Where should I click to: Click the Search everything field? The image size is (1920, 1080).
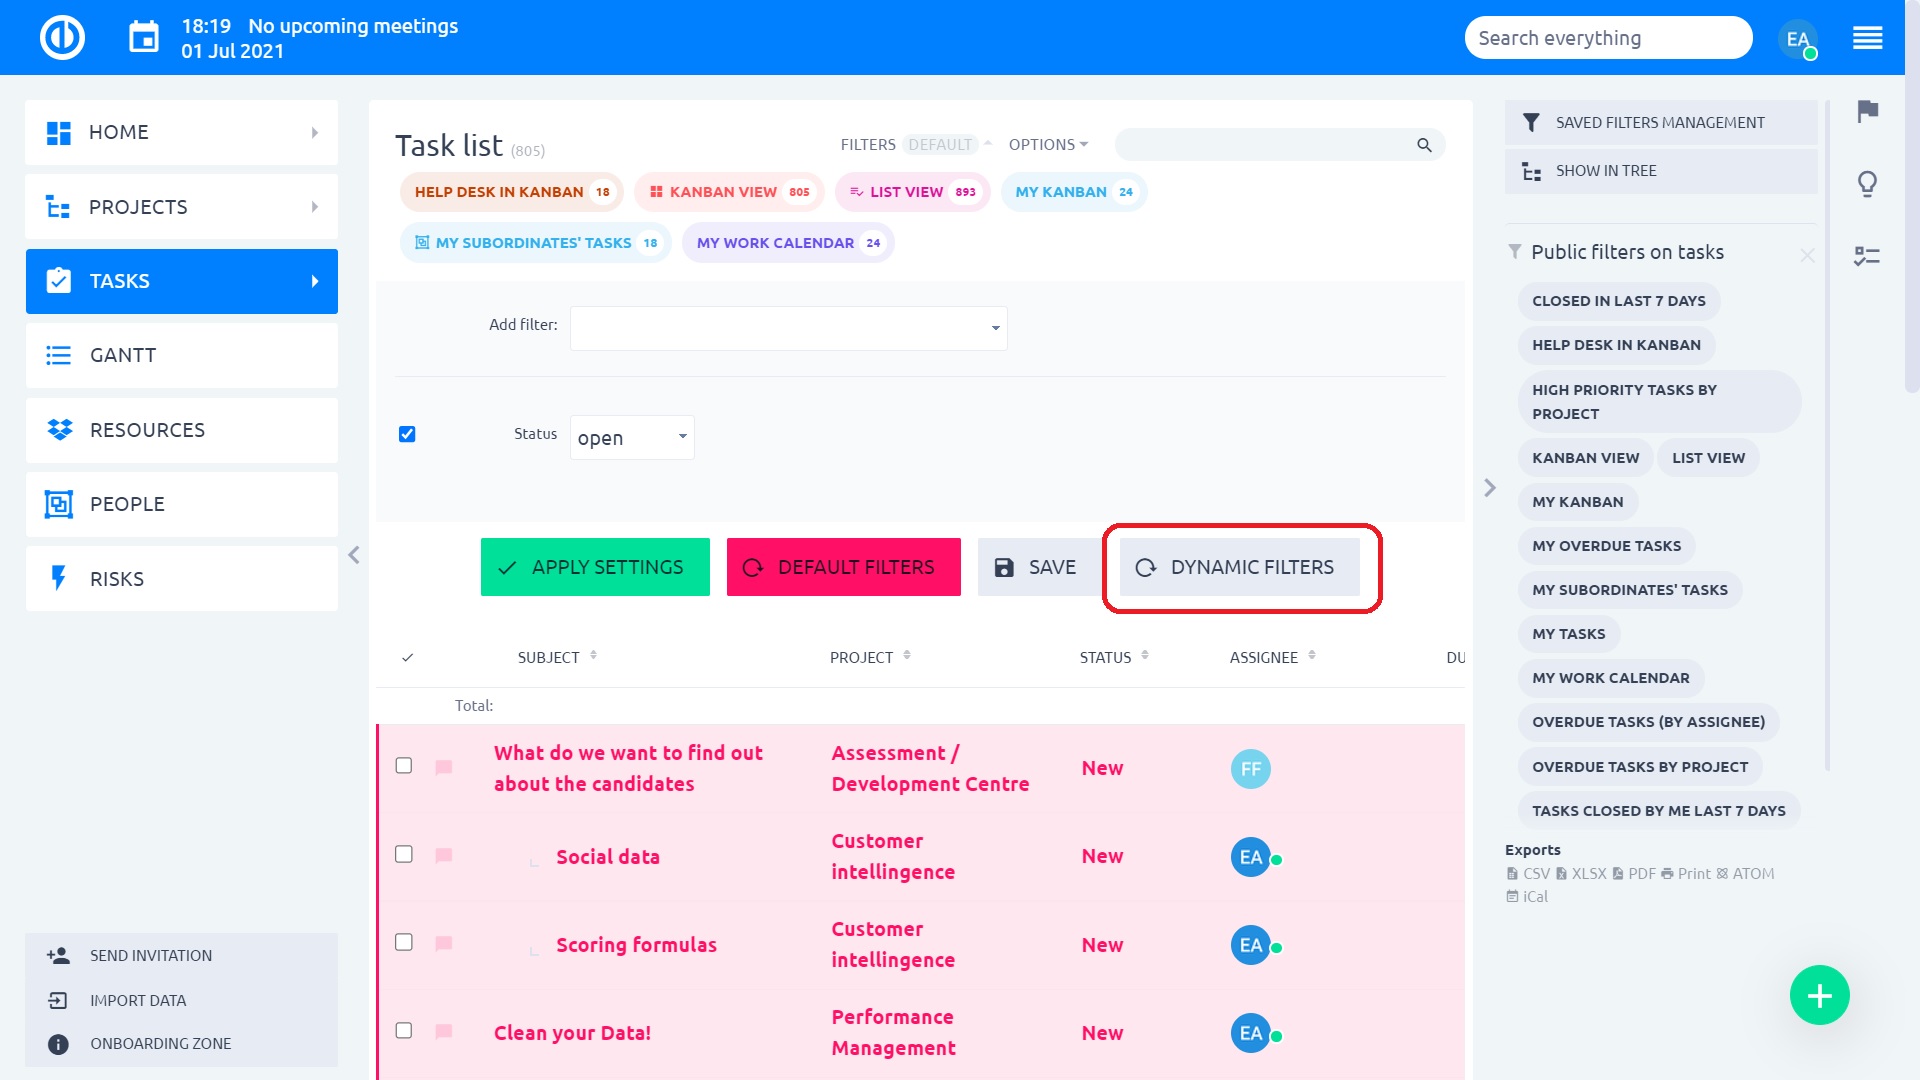click(1606, 38)
